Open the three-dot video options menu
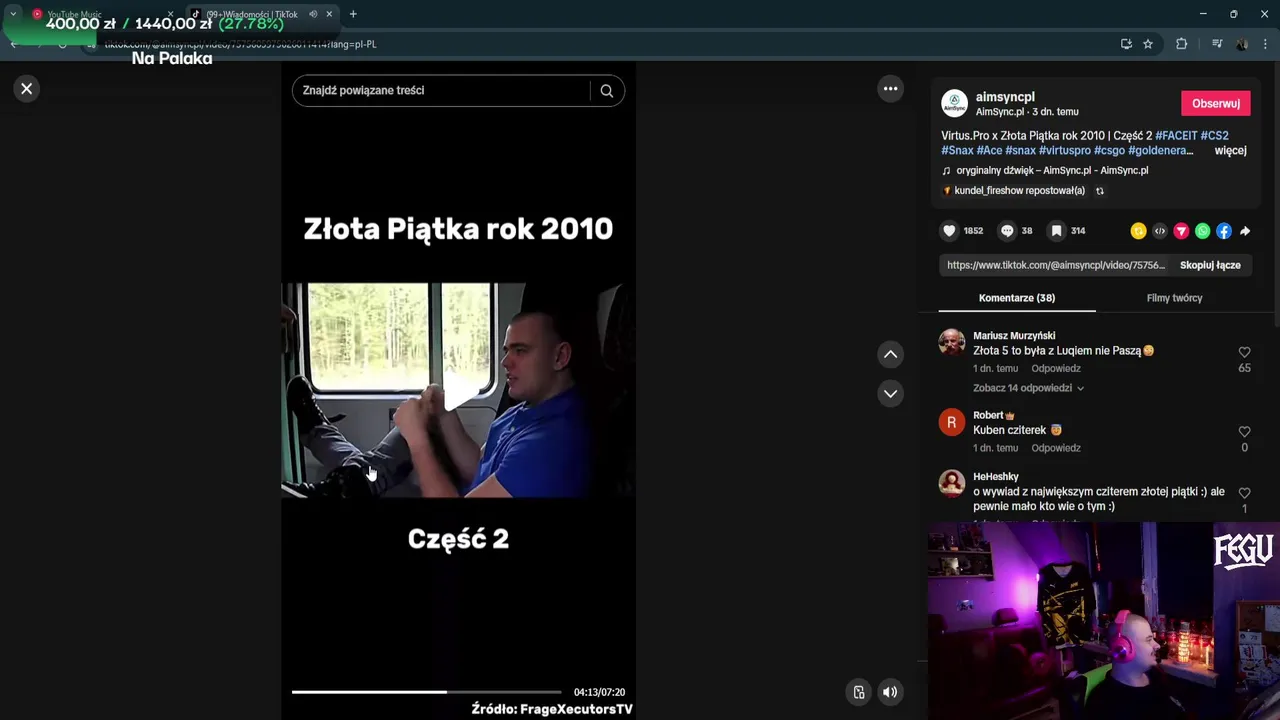Screen dimensions: 1280x720 click(x=890, y=89)
